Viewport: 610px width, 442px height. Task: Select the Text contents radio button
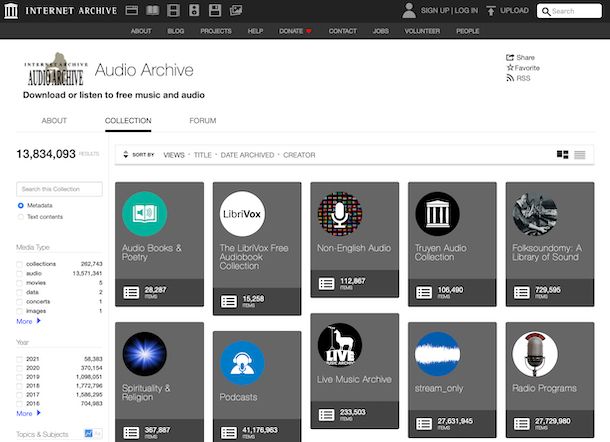pyautogui.click(x=21, y=217)
